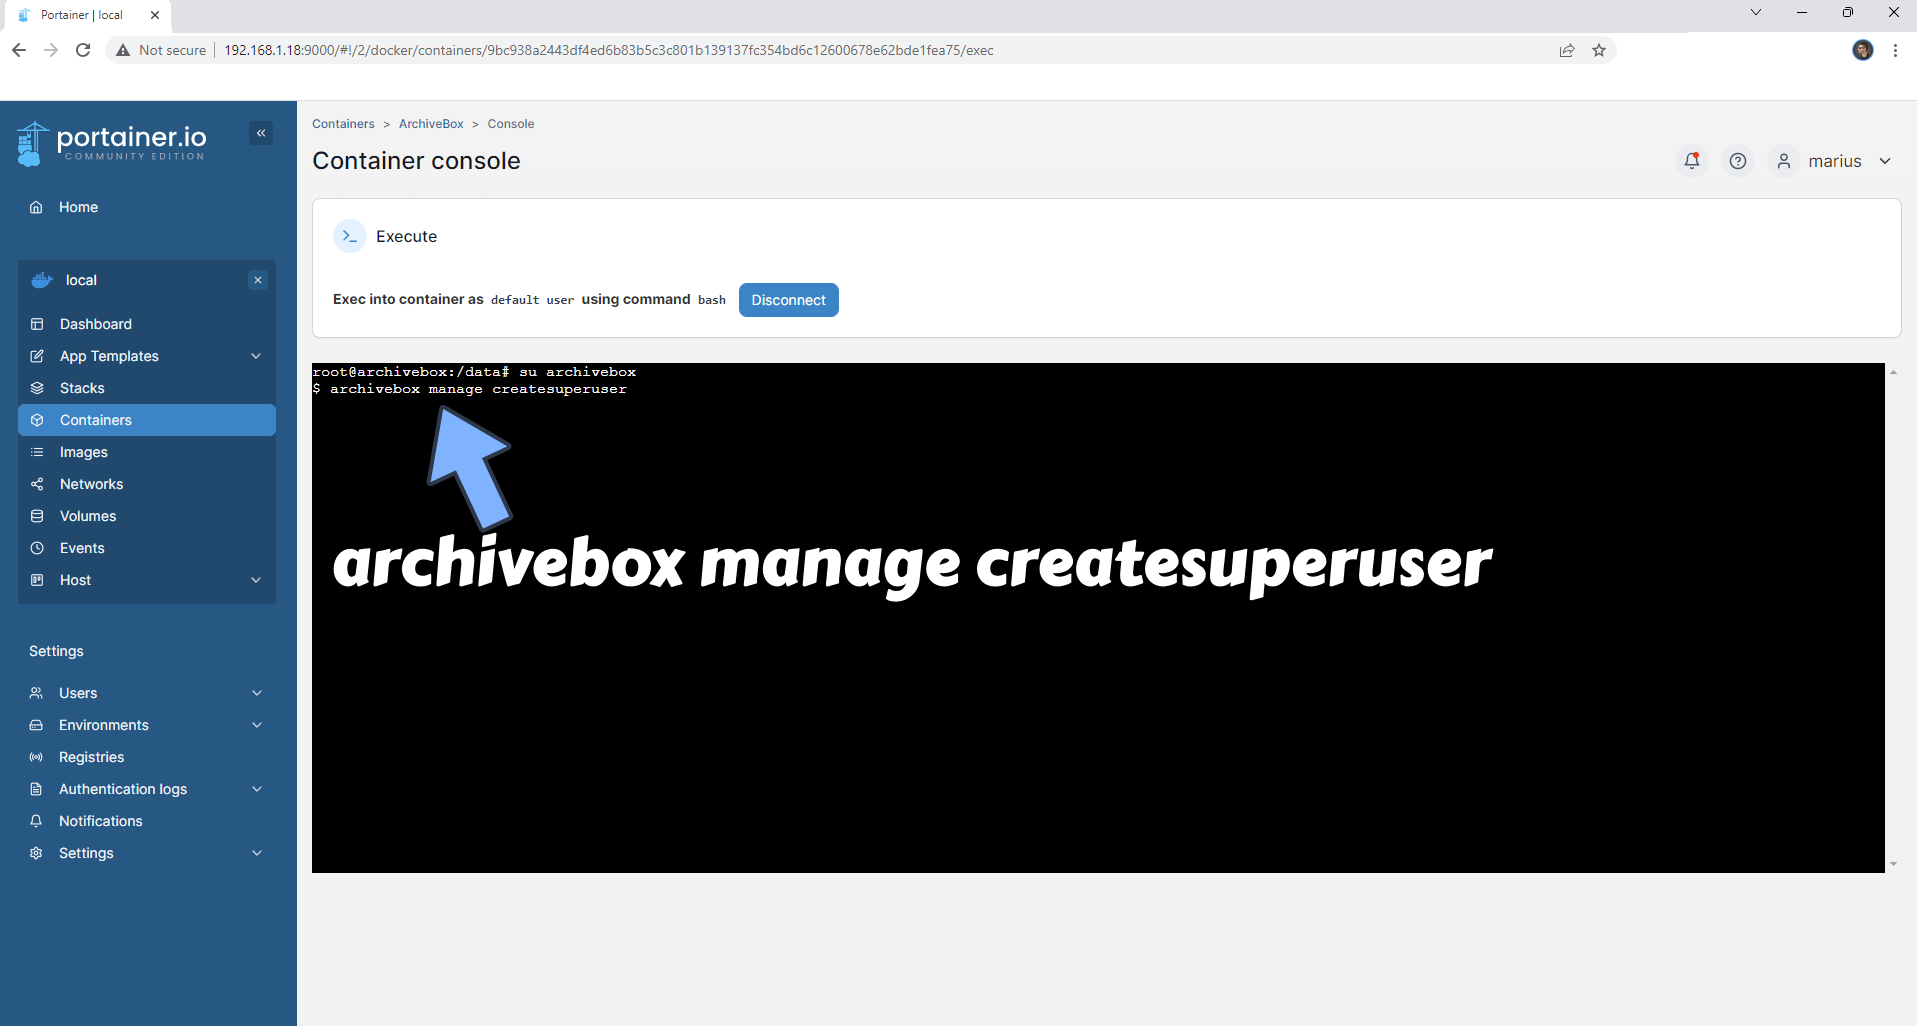Click the portainer.io logo
This screenshot has height=1026, width=1917.
(x=112, y=143)
